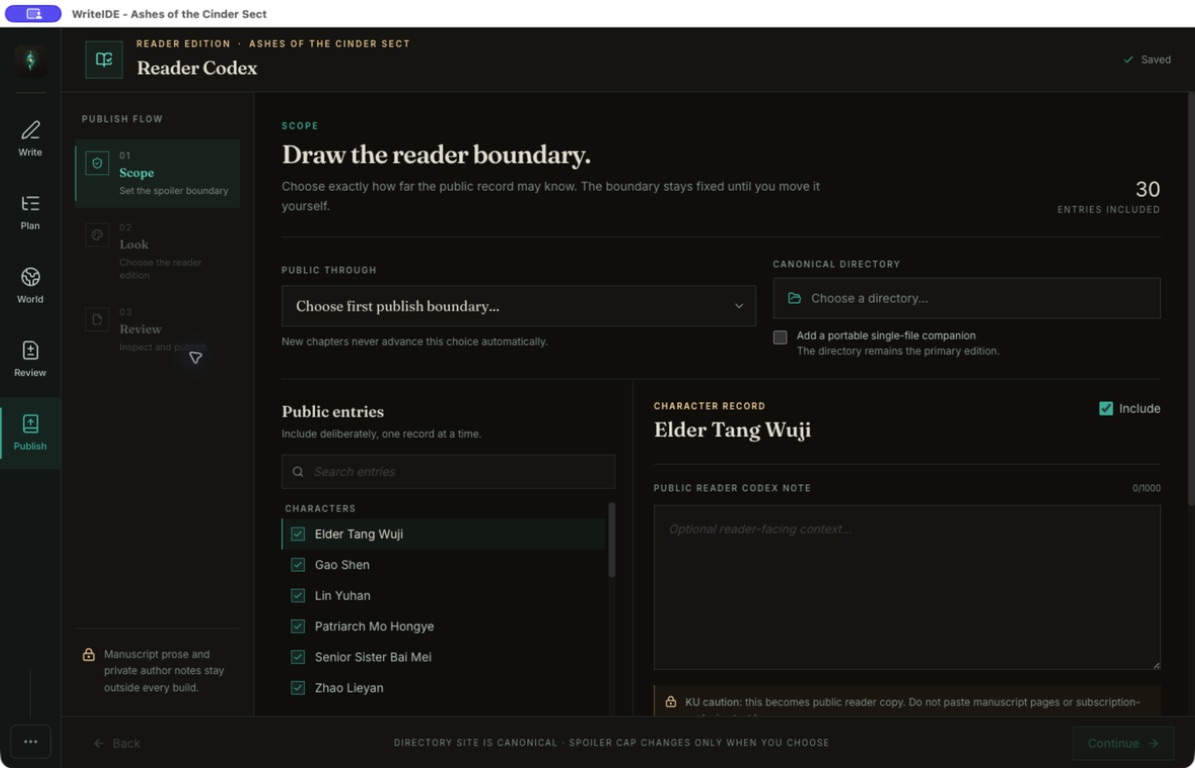Screen dimensions: 1195x768
Task: Click the round pointer badge near Review step
Action: pyautogui.click(x=196, y=357)
